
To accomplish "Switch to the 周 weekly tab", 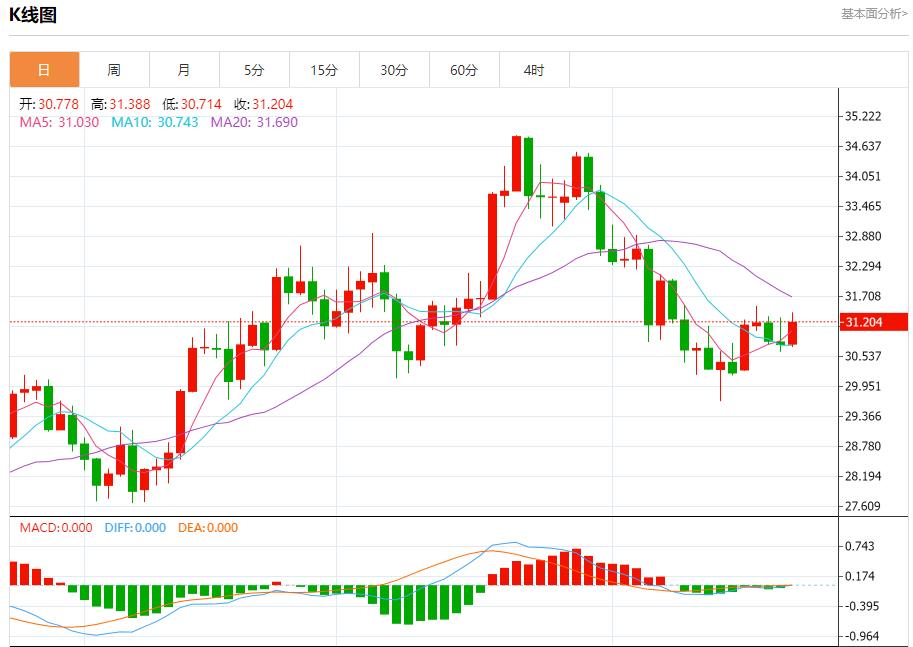I will pyautogui.click(x=114, y=70).
